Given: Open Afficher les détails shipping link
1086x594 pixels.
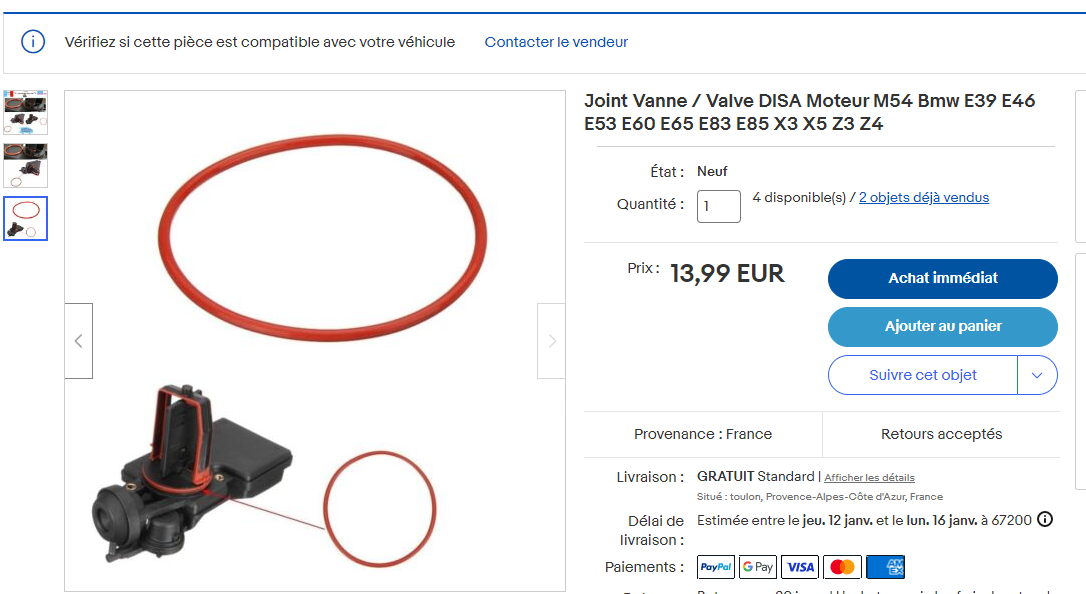Looking at the screenshot, I should [869, 478].
